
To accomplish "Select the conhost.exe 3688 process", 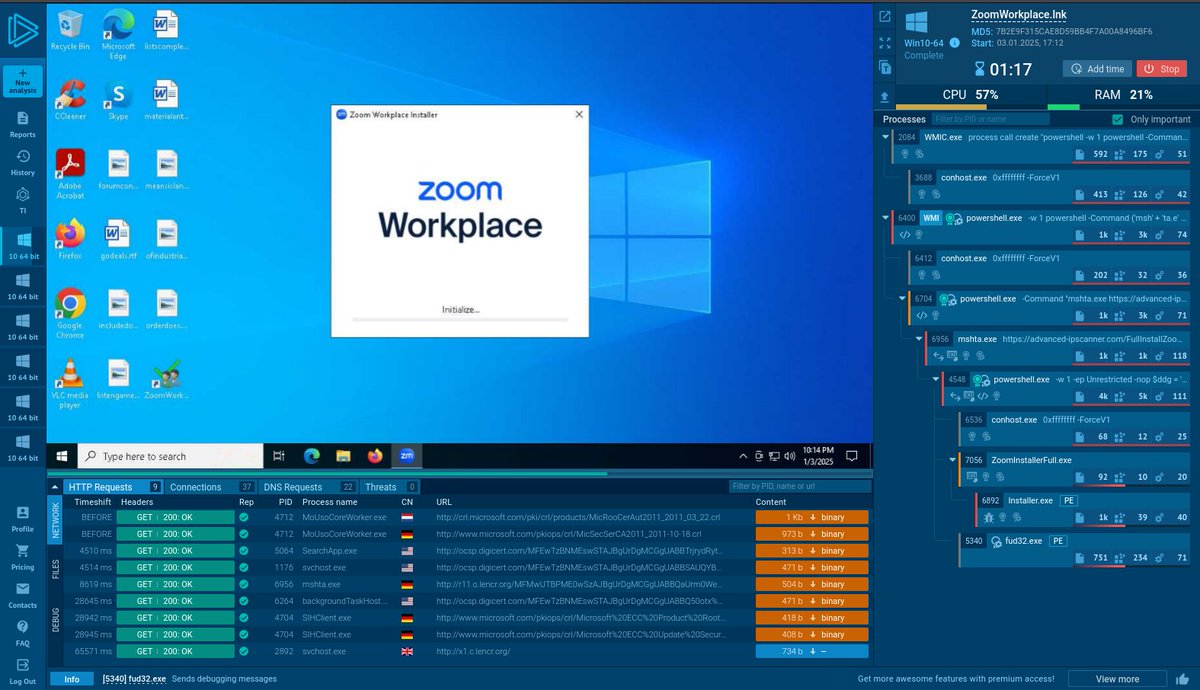I will pyautogui.click(x=1050, y=186).
